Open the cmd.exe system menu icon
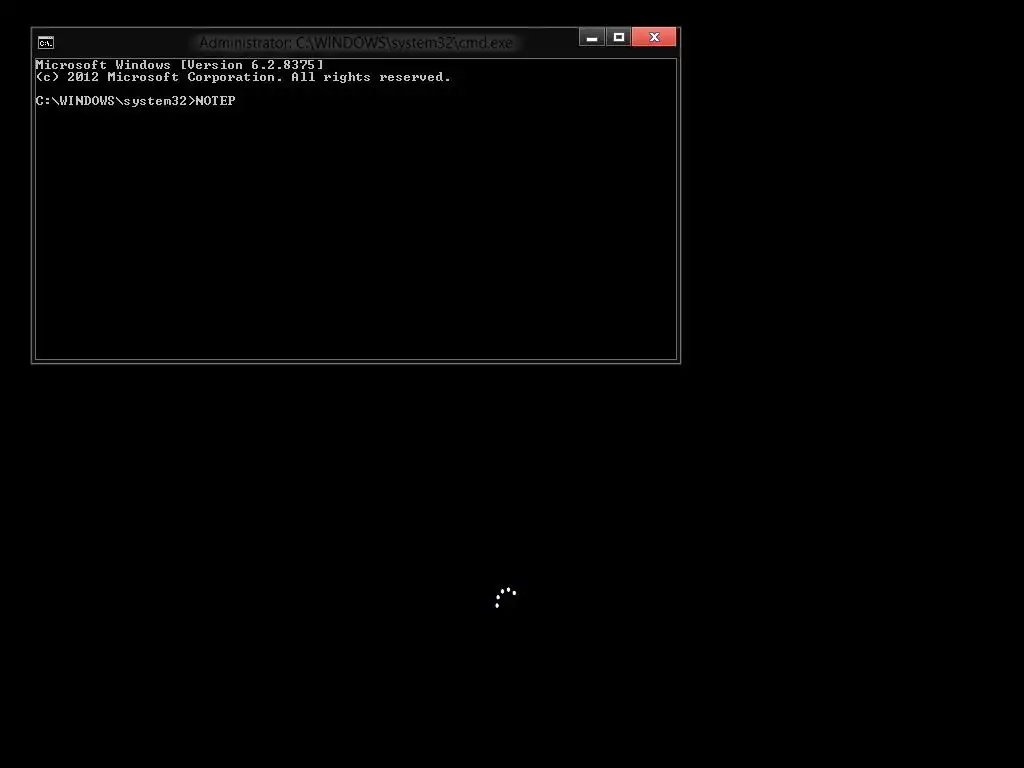 [x=46, y=43]
